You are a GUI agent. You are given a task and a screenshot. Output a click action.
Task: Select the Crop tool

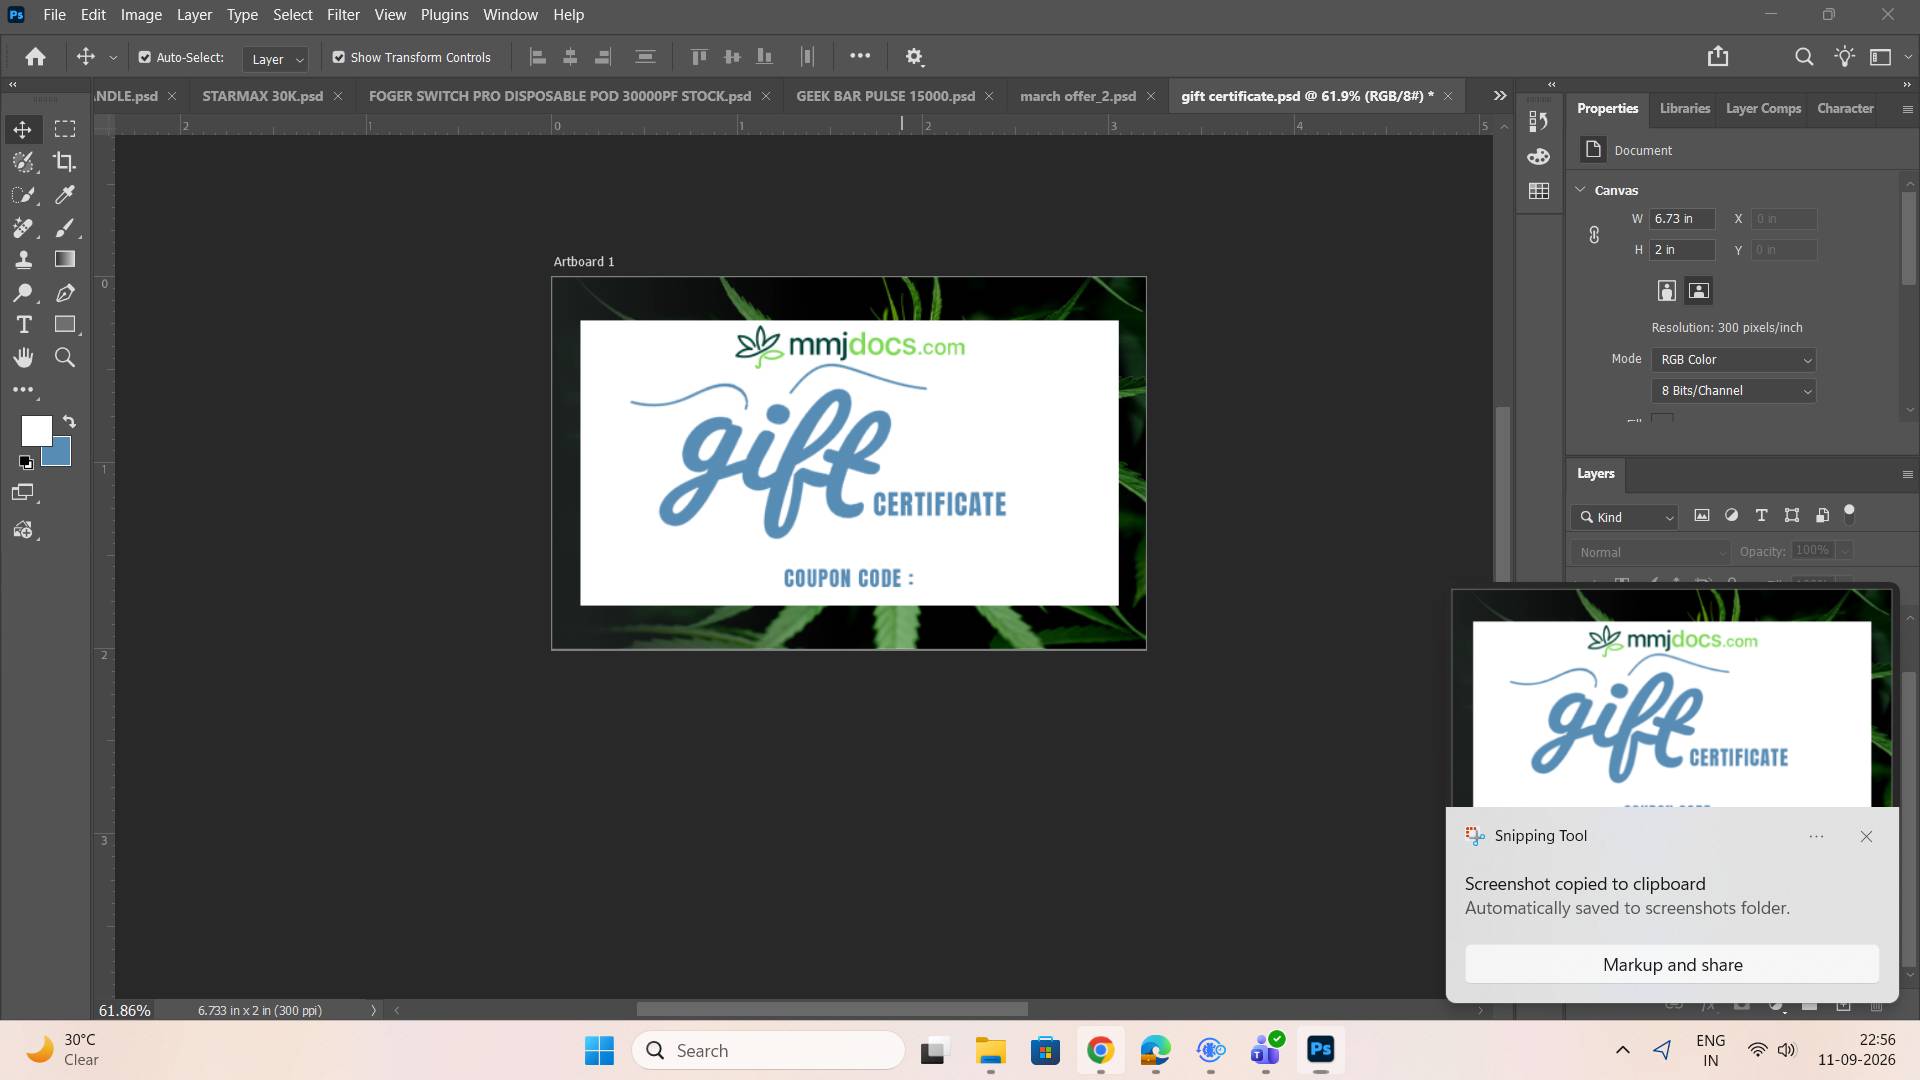coord(65,162)
